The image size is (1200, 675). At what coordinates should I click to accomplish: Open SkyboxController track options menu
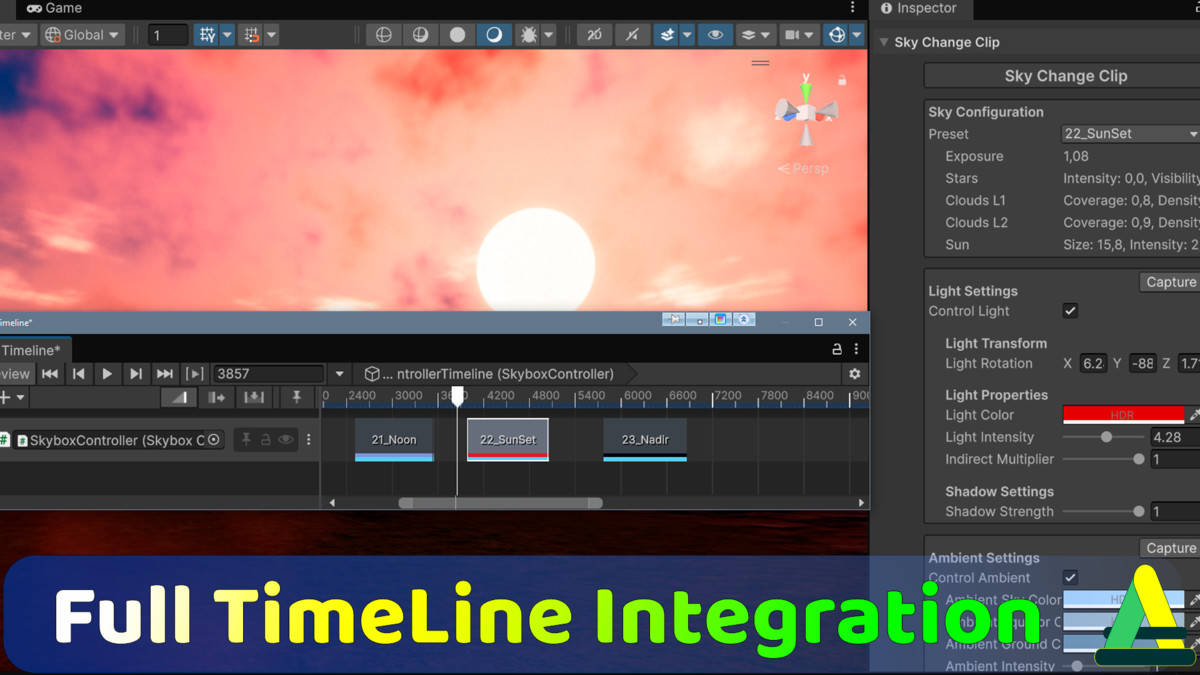coord(308,440)
